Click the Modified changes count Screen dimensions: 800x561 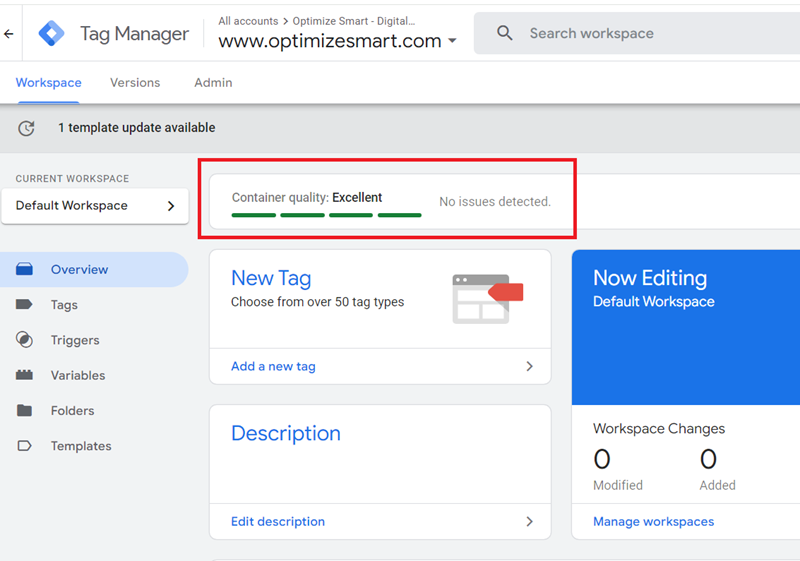pyautogui.click(x=602, y=459)
